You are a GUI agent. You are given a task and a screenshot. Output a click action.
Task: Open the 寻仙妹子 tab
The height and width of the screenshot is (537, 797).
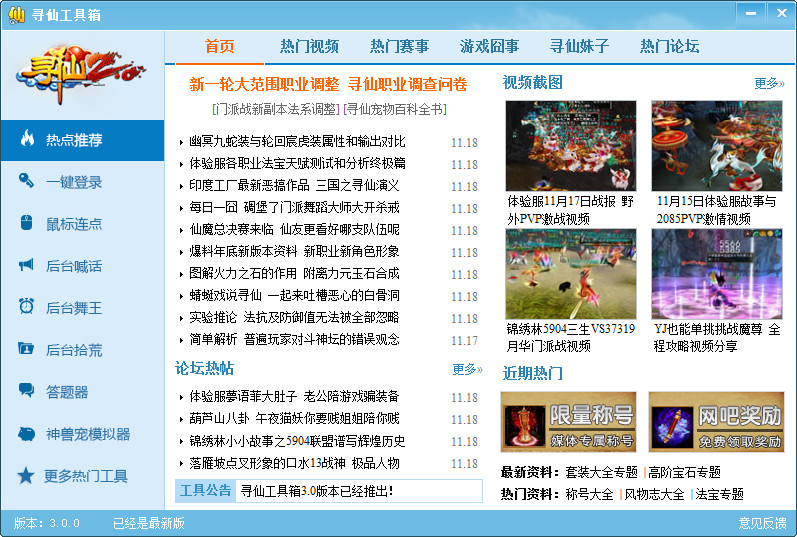click(x=579, y=47)
